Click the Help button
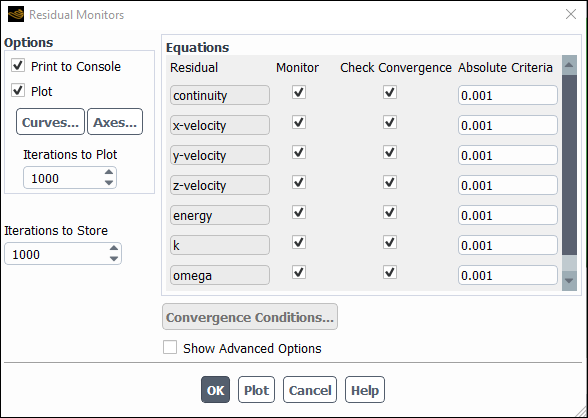Screen dimensions: 588x418 pyautogui.click(x=365, y=390)
